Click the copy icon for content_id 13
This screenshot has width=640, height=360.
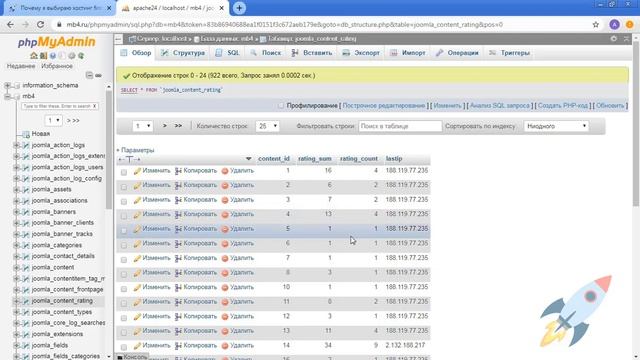(178, 331)
